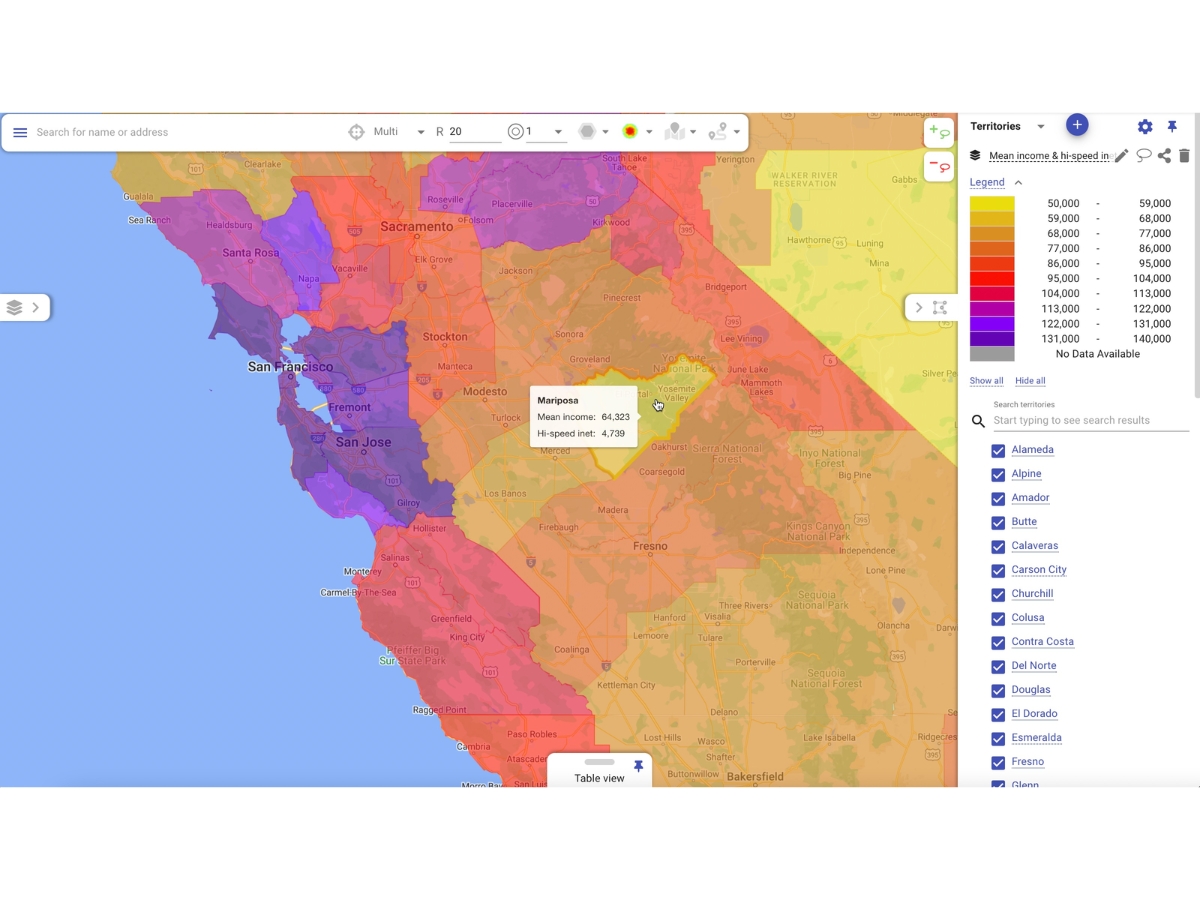Click the concentric rings radius icon
The height and width of the screenshot is (900, 1200).
515,132
